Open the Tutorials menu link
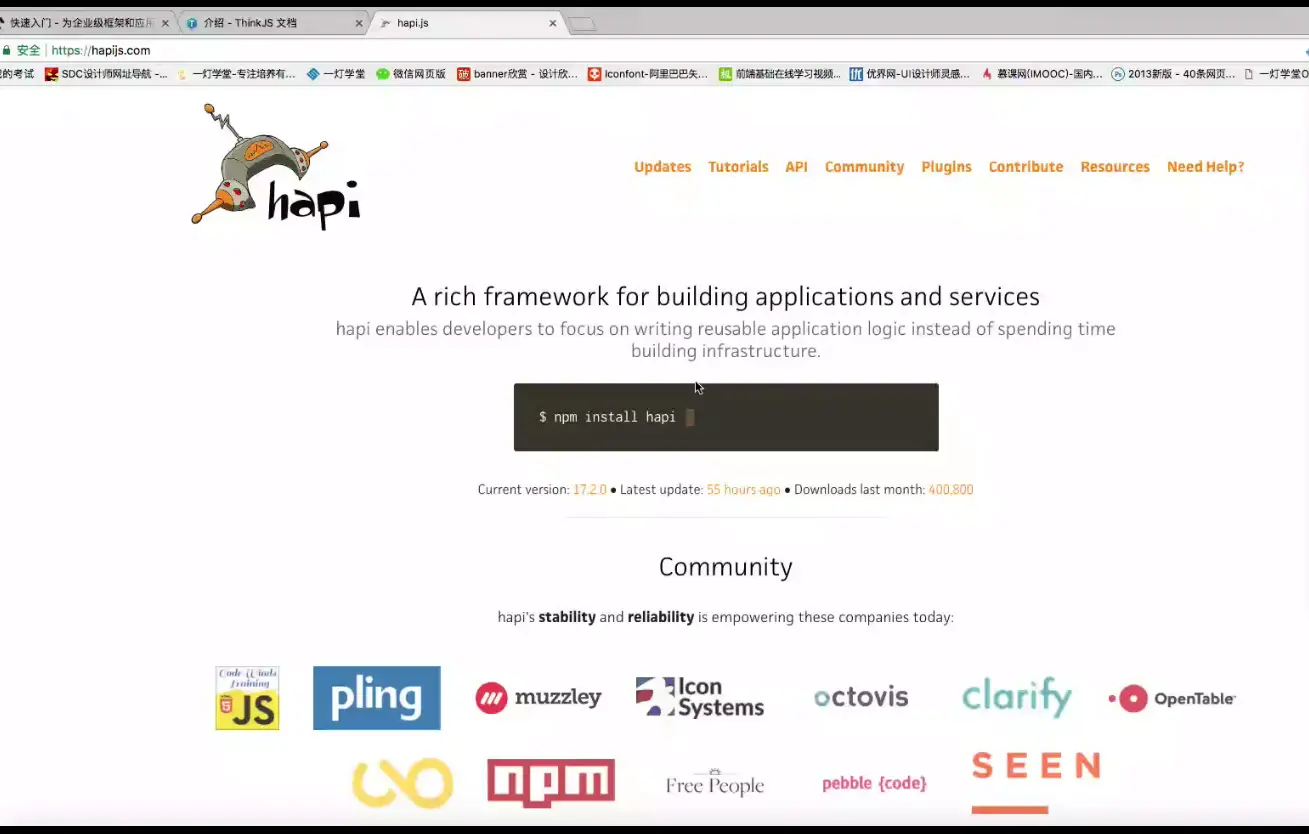Viewport: 1309px width, 834px height. (738, 167)
